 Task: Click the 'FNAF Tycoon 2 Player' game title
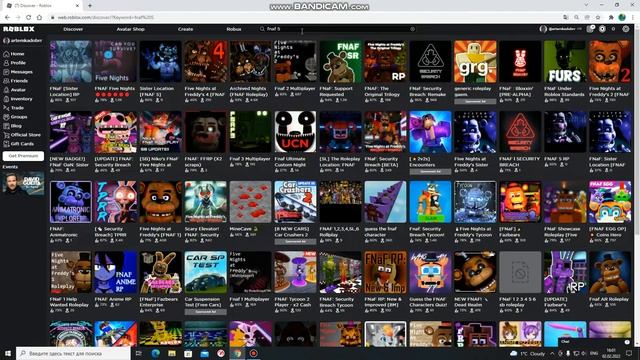coord(294,302)
